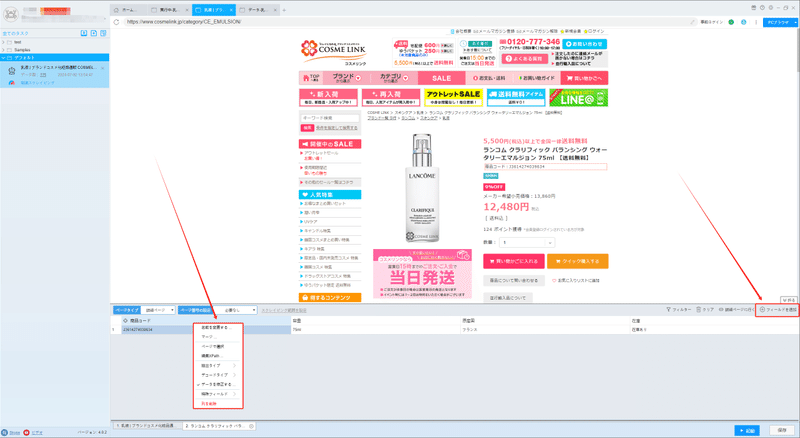Click the フィルター funnel icon

pos(668,309)
